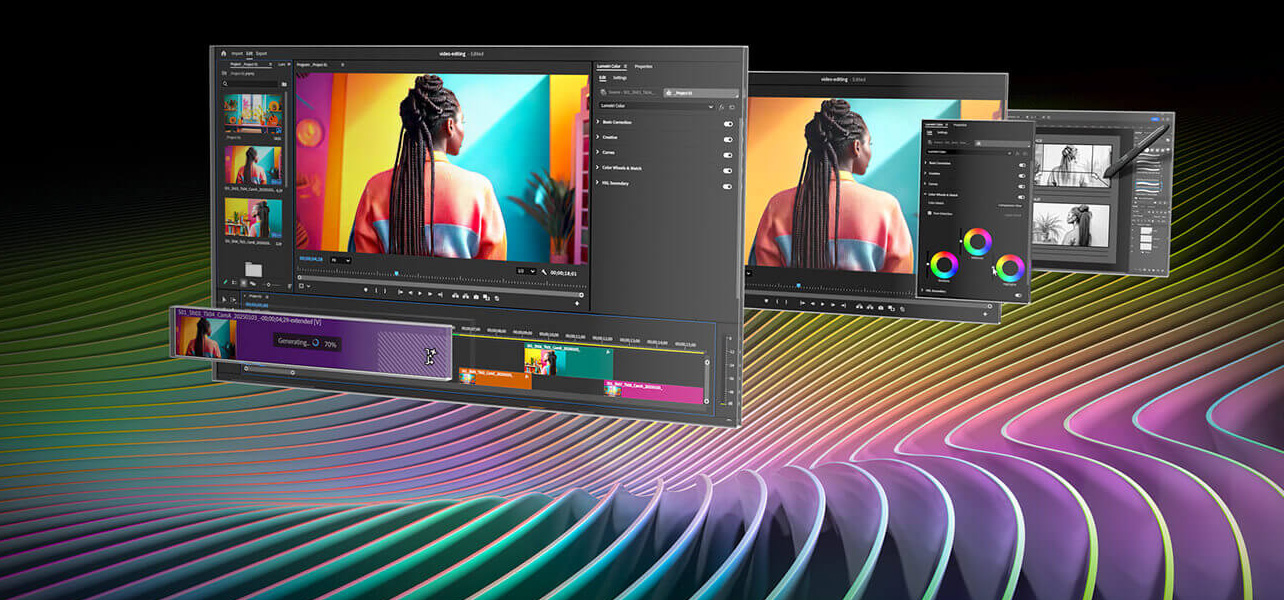Screen dimensions: 1284x600
Task: Select the Edit workspace tab
Action: [249, 54]
